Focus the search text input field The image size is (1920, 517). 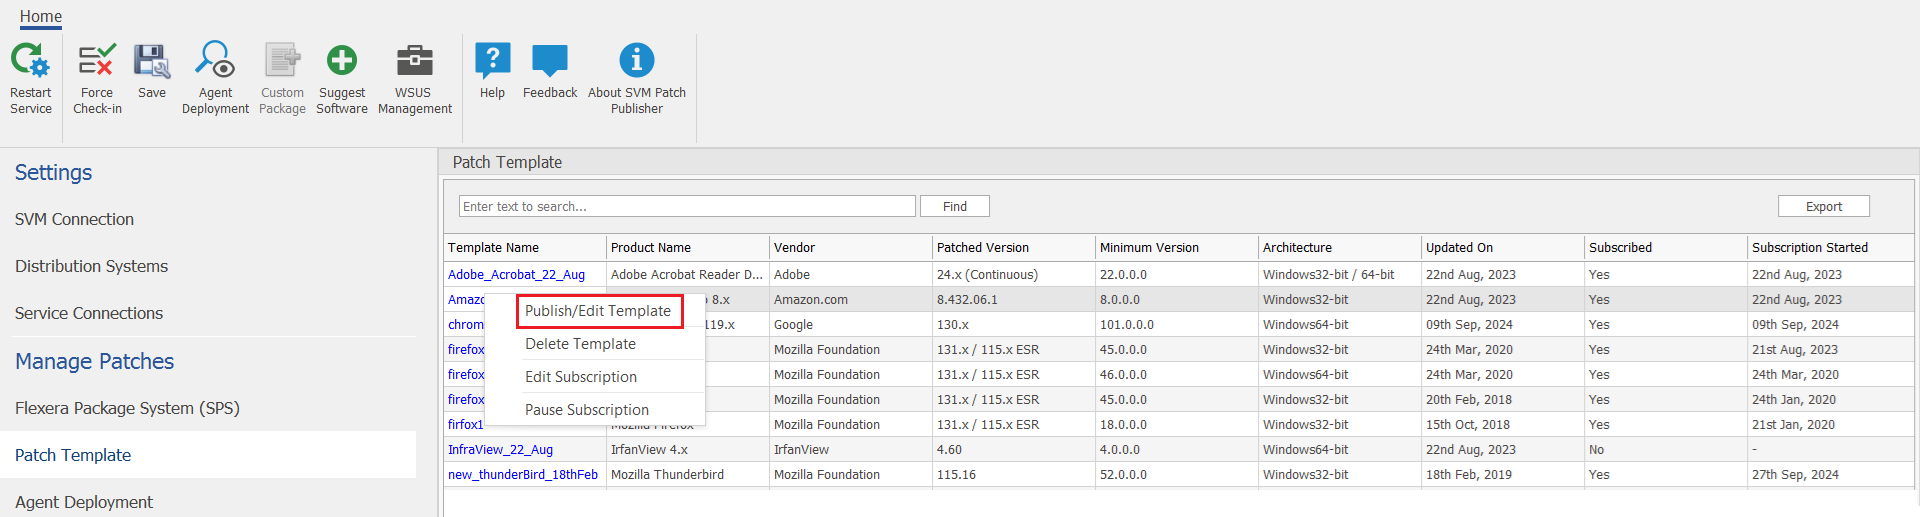[687, 206]
